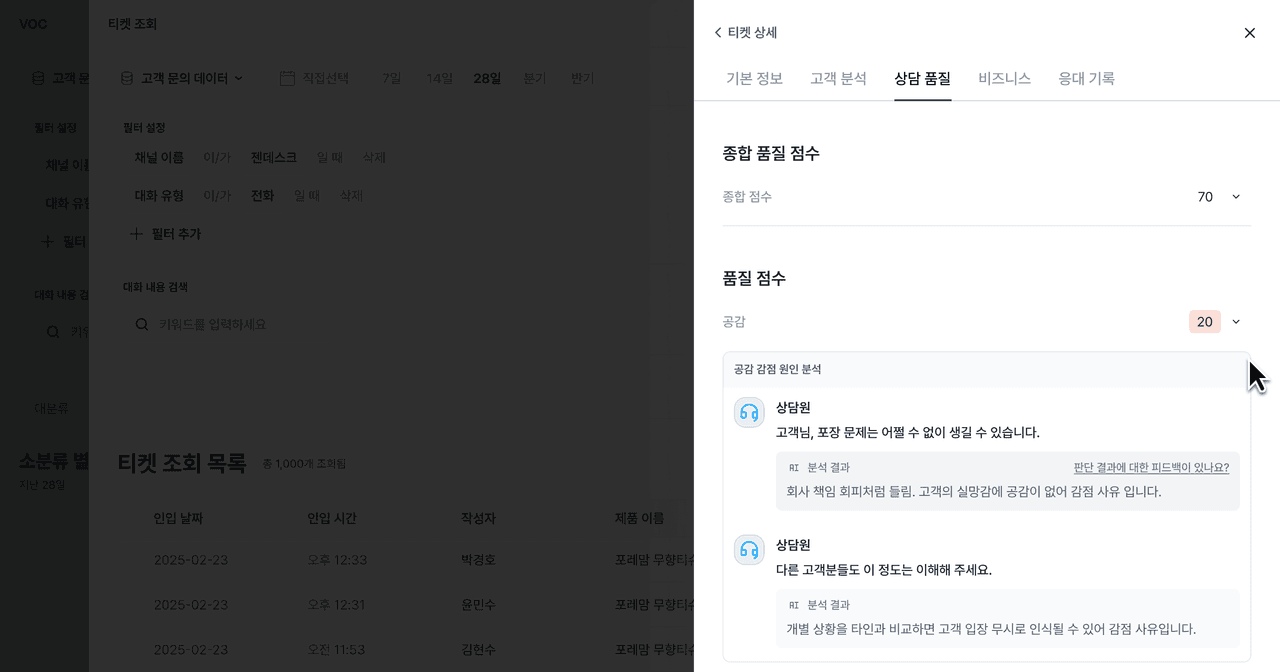1280x672 pixels.
Task: Click the 종합 품질 점수 heading
Action: coord(771,153)
